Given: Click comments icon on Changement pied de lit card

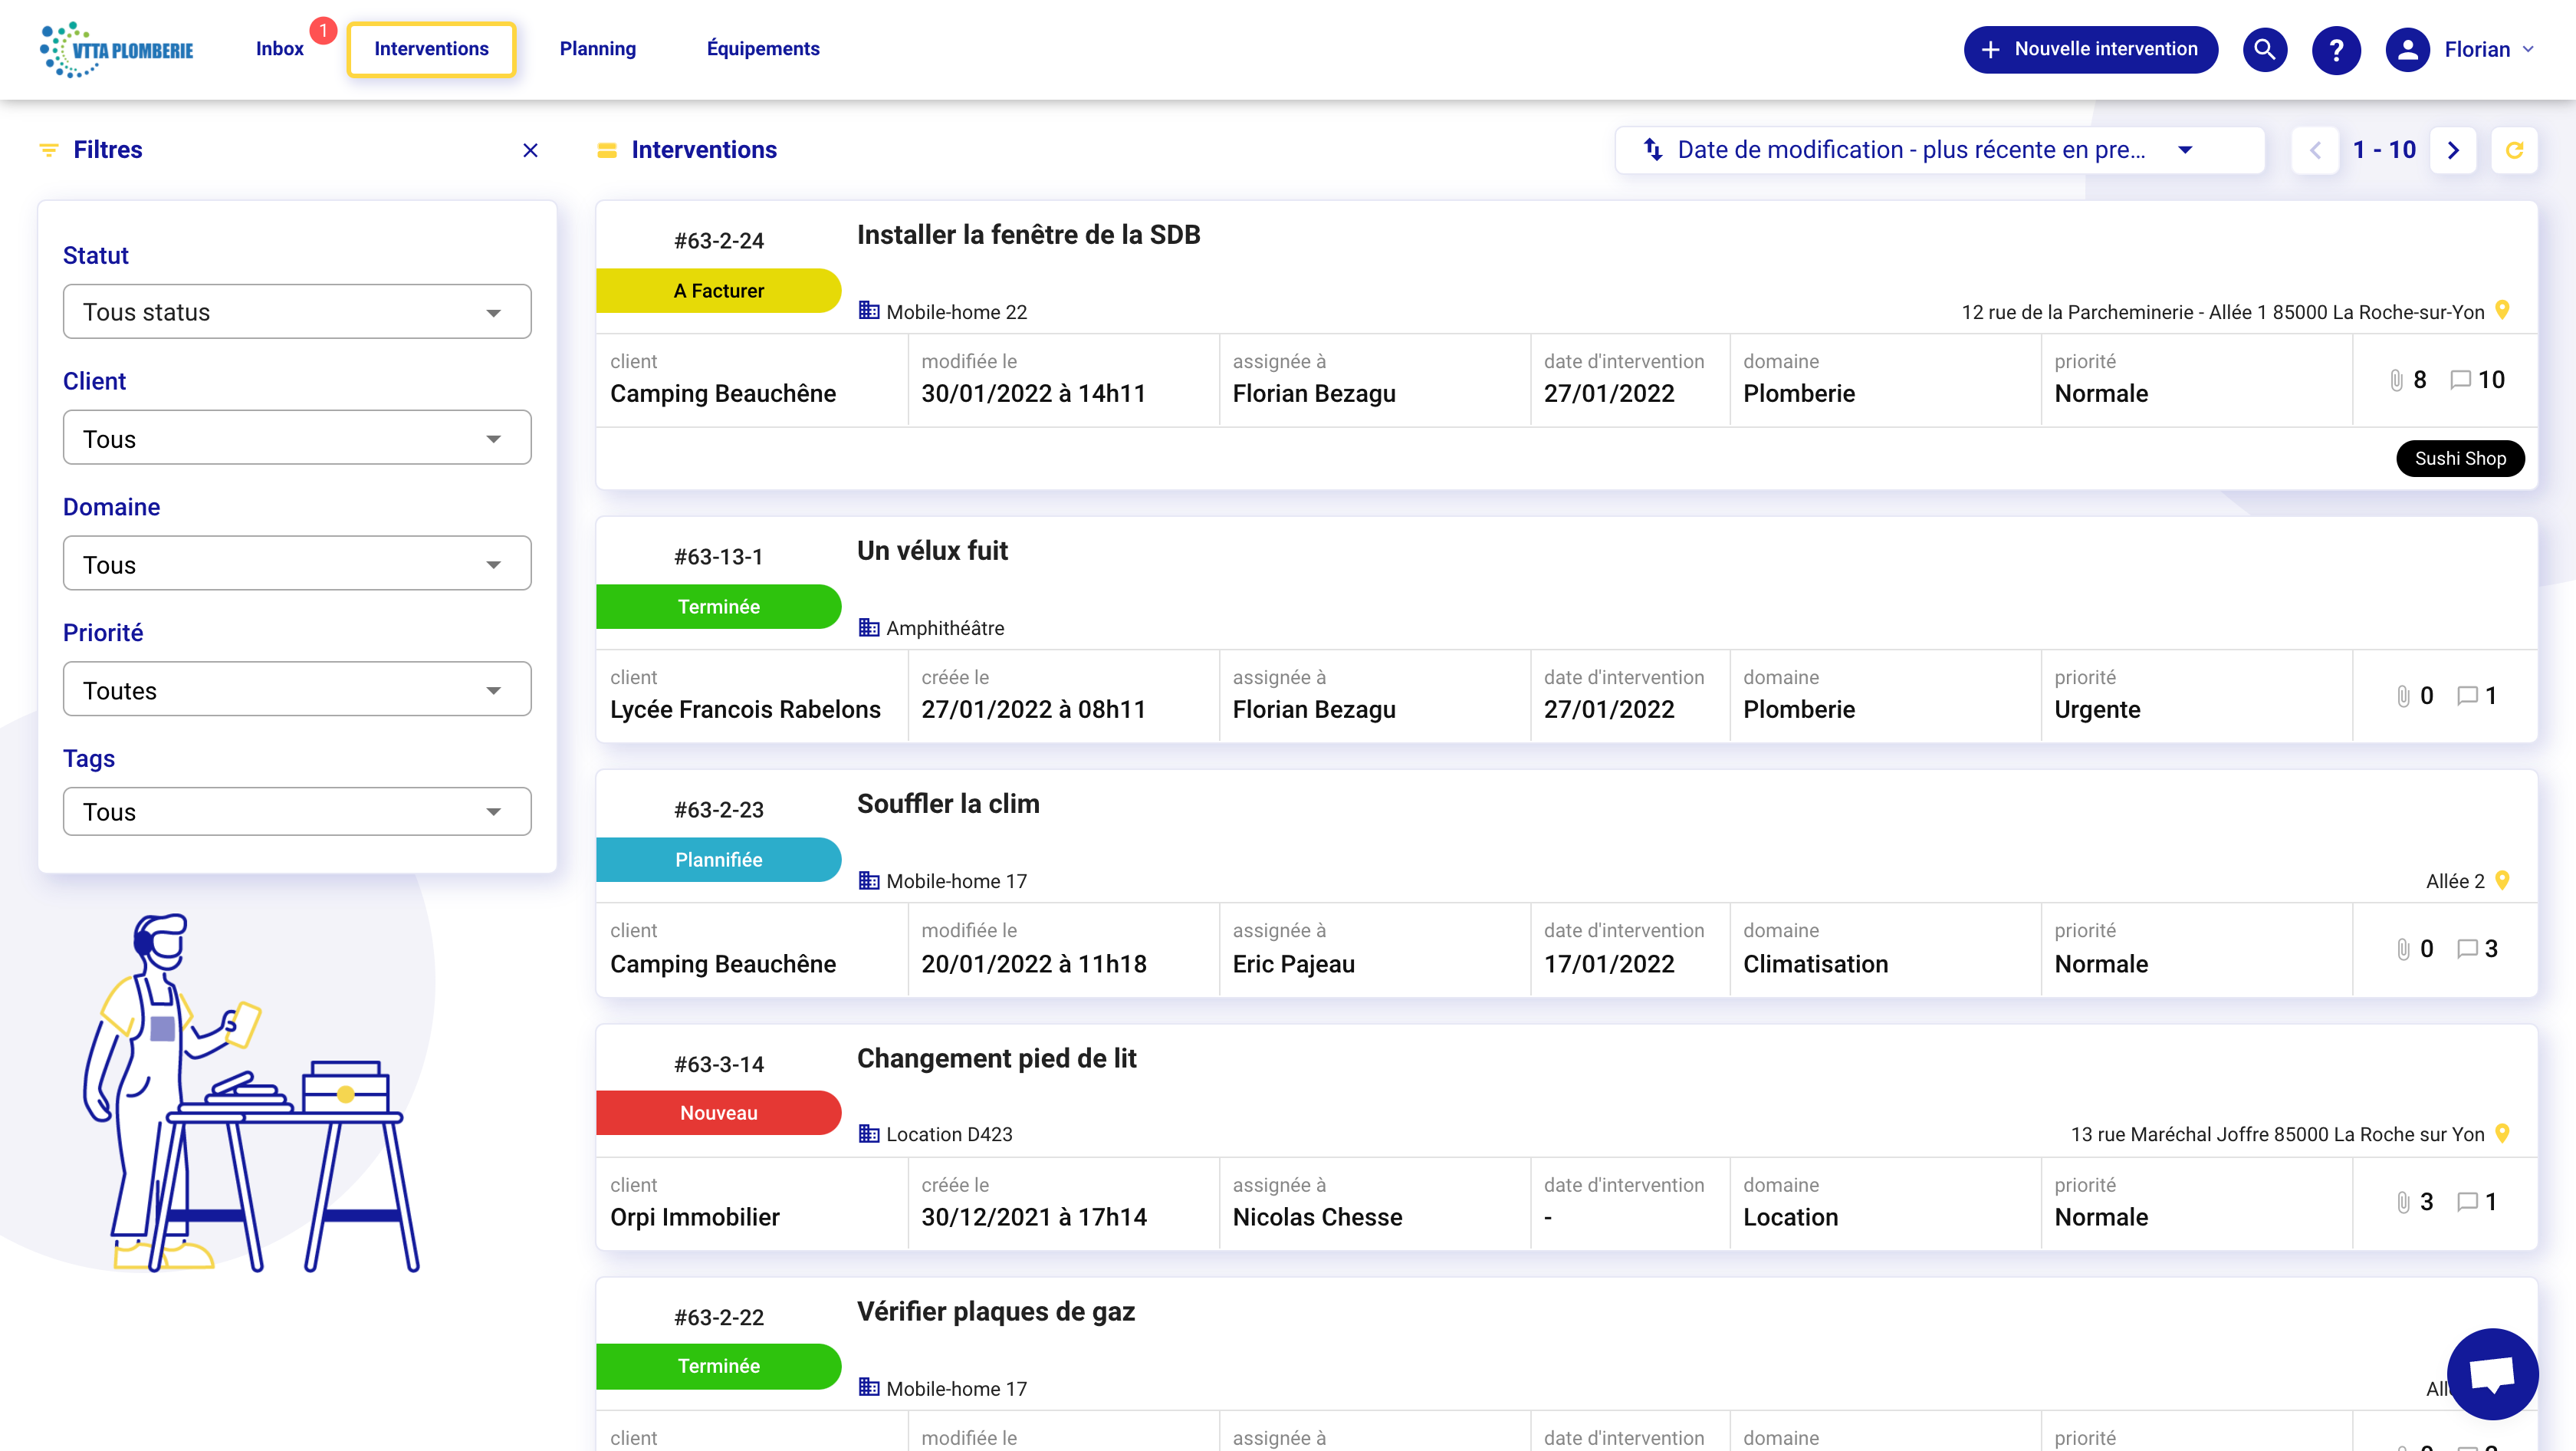Looking at the screenshot, I should click(2467, 1202).
